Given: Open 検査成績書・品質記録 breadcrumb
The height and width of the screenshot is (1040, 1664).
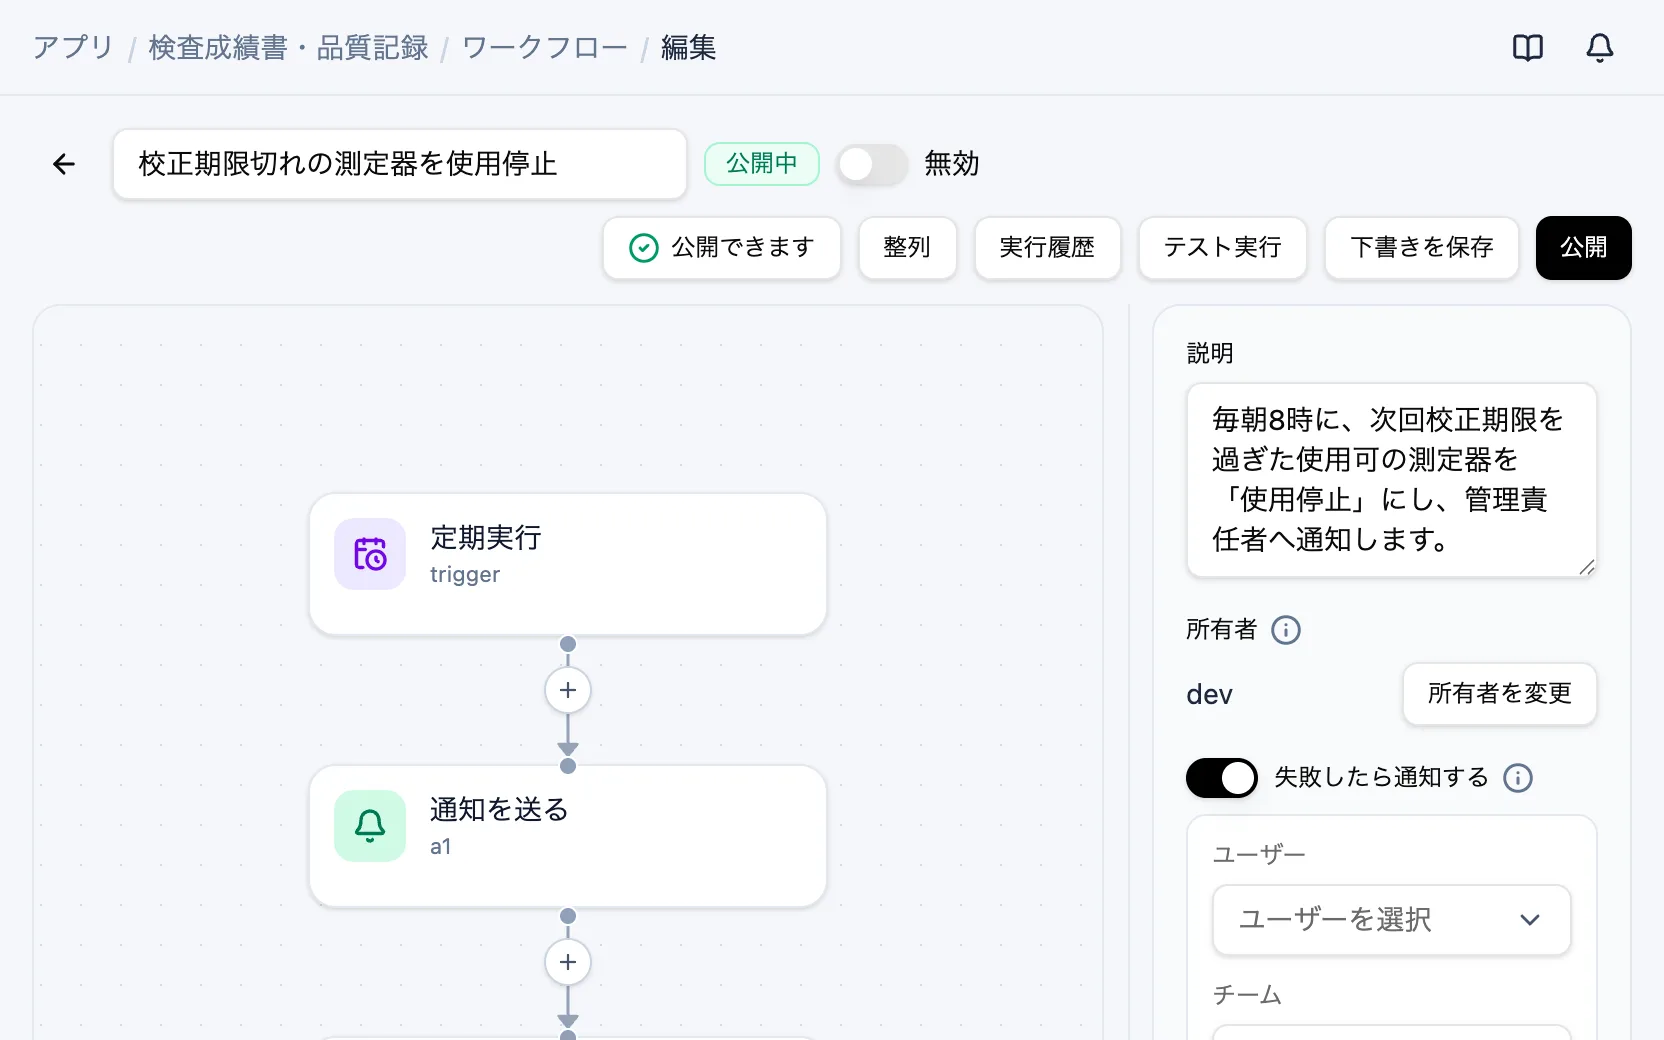Looking at the screenshot, I should click(x=288, y=48).
